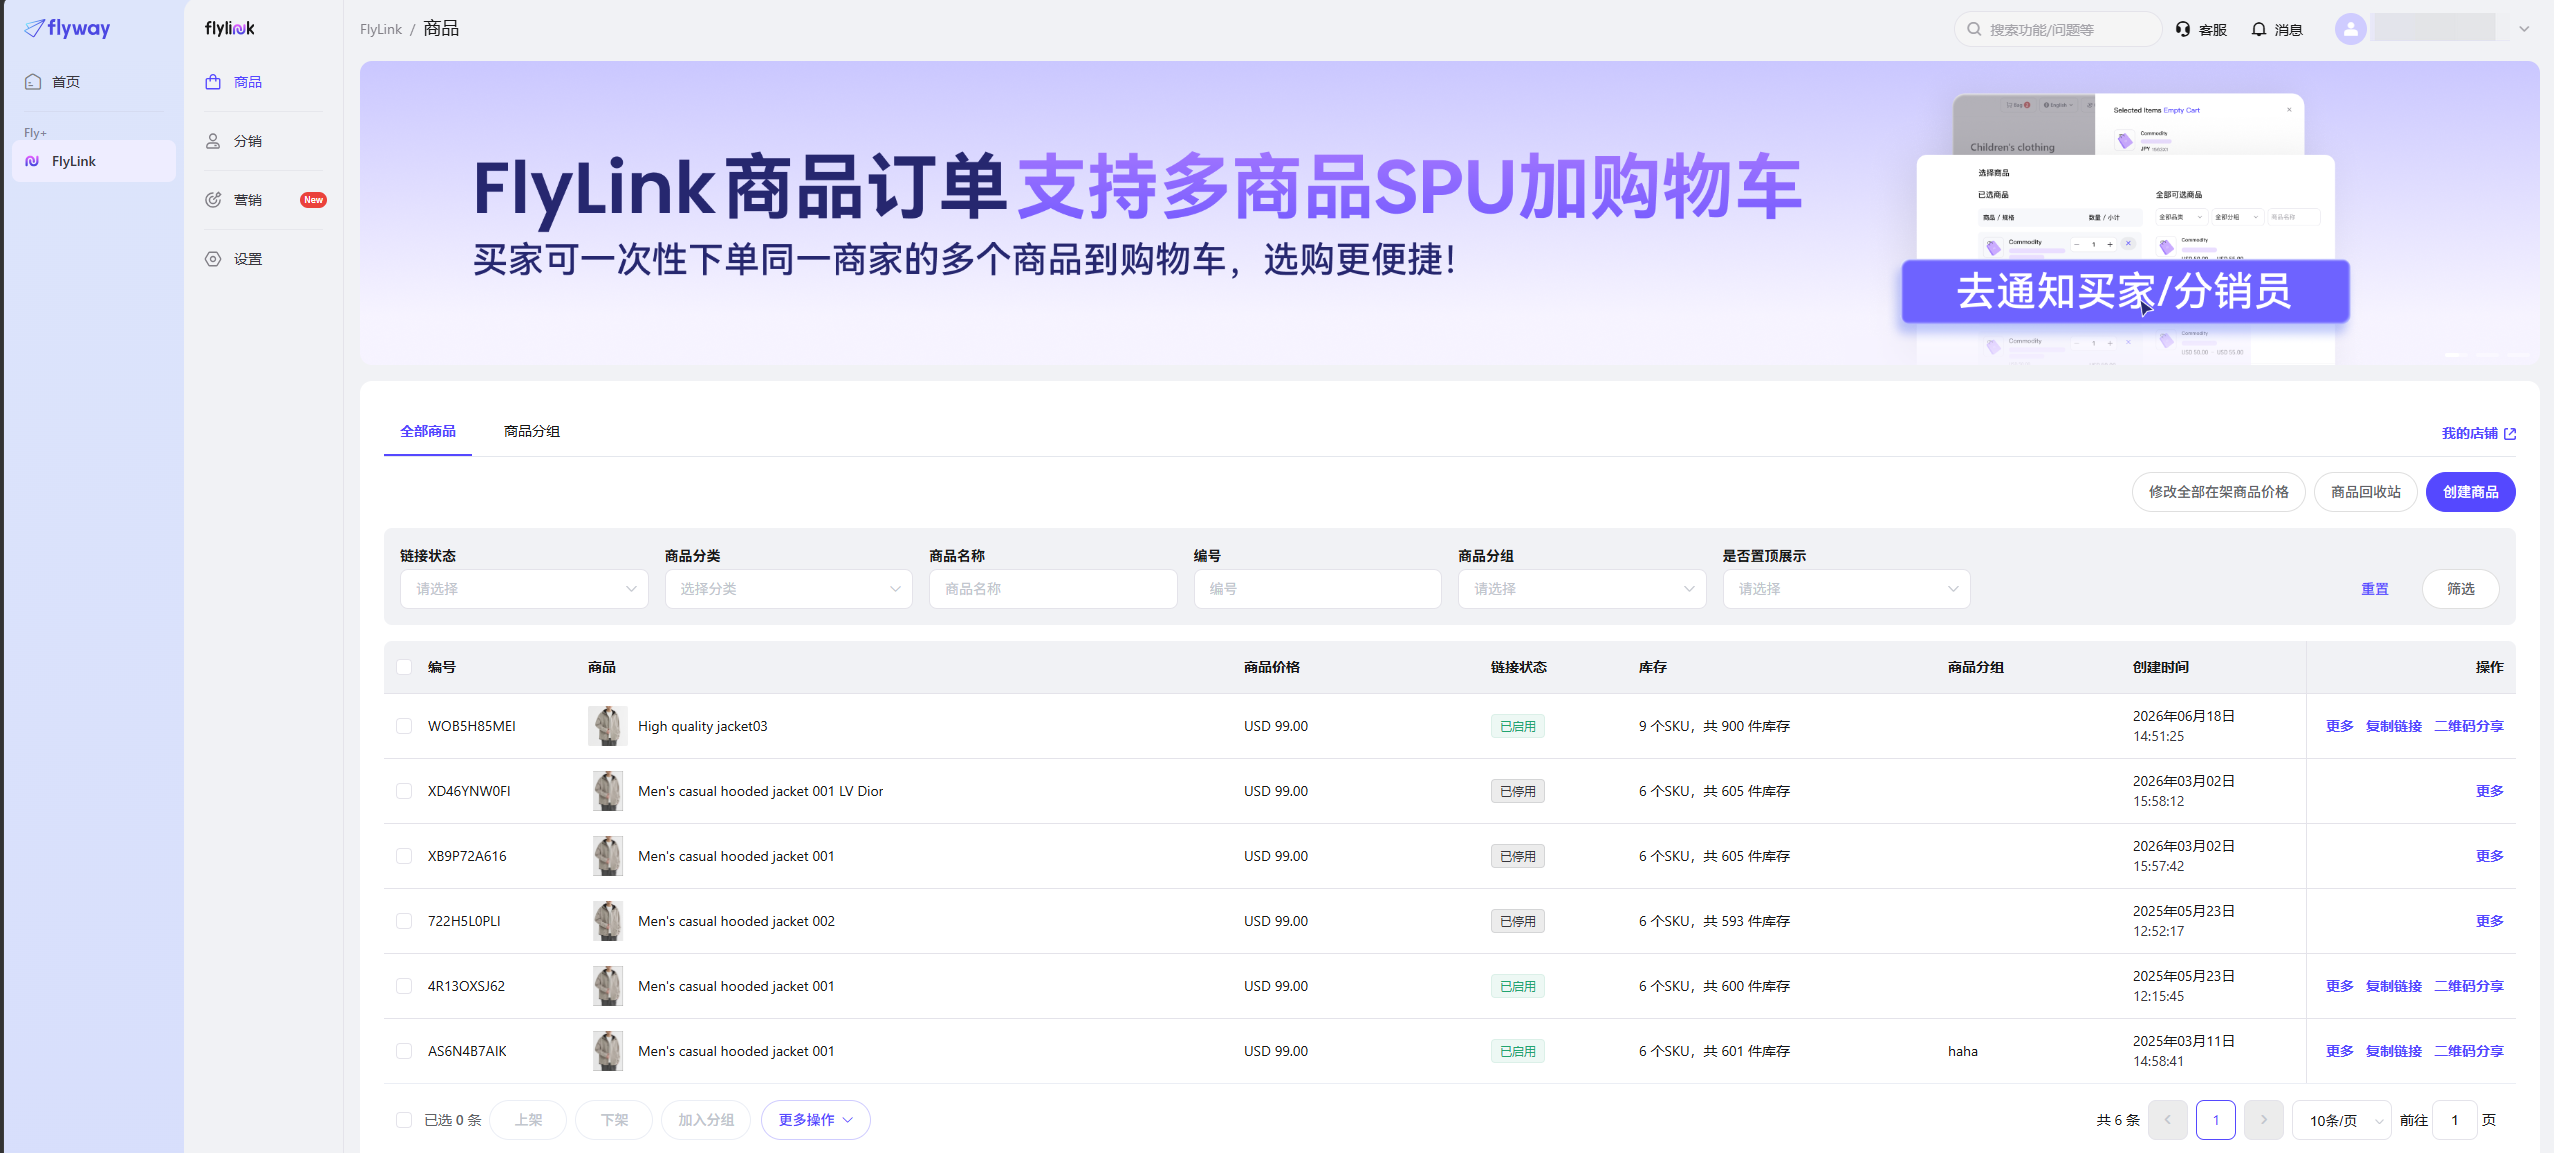The width and height of the screenshot is (2554, 1153).
Task: Click the New badge beside 营销
Action: (313, 200)
